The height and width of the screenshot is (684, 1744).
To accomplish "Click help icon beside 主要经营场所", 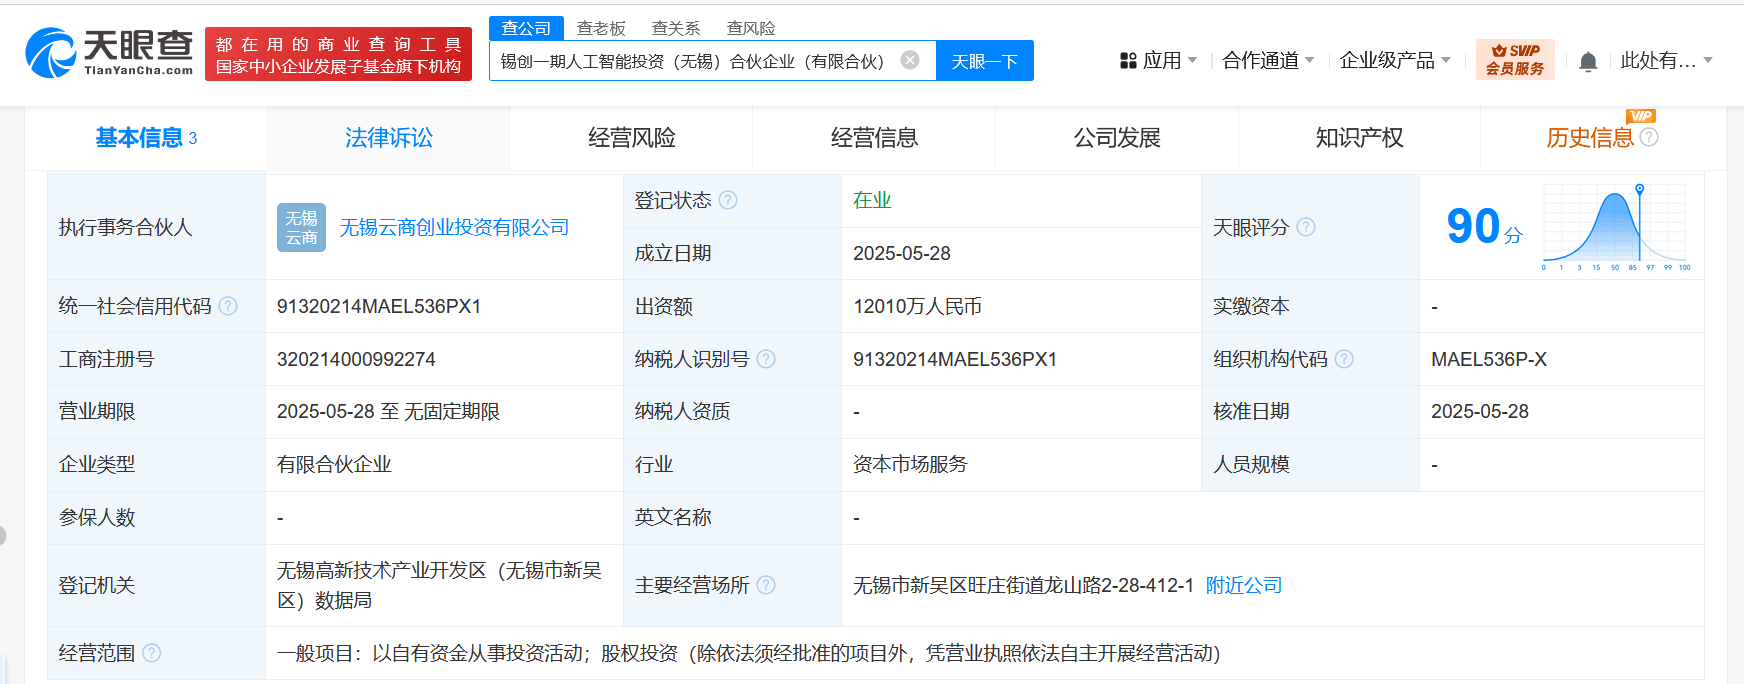I will [766, 585].
